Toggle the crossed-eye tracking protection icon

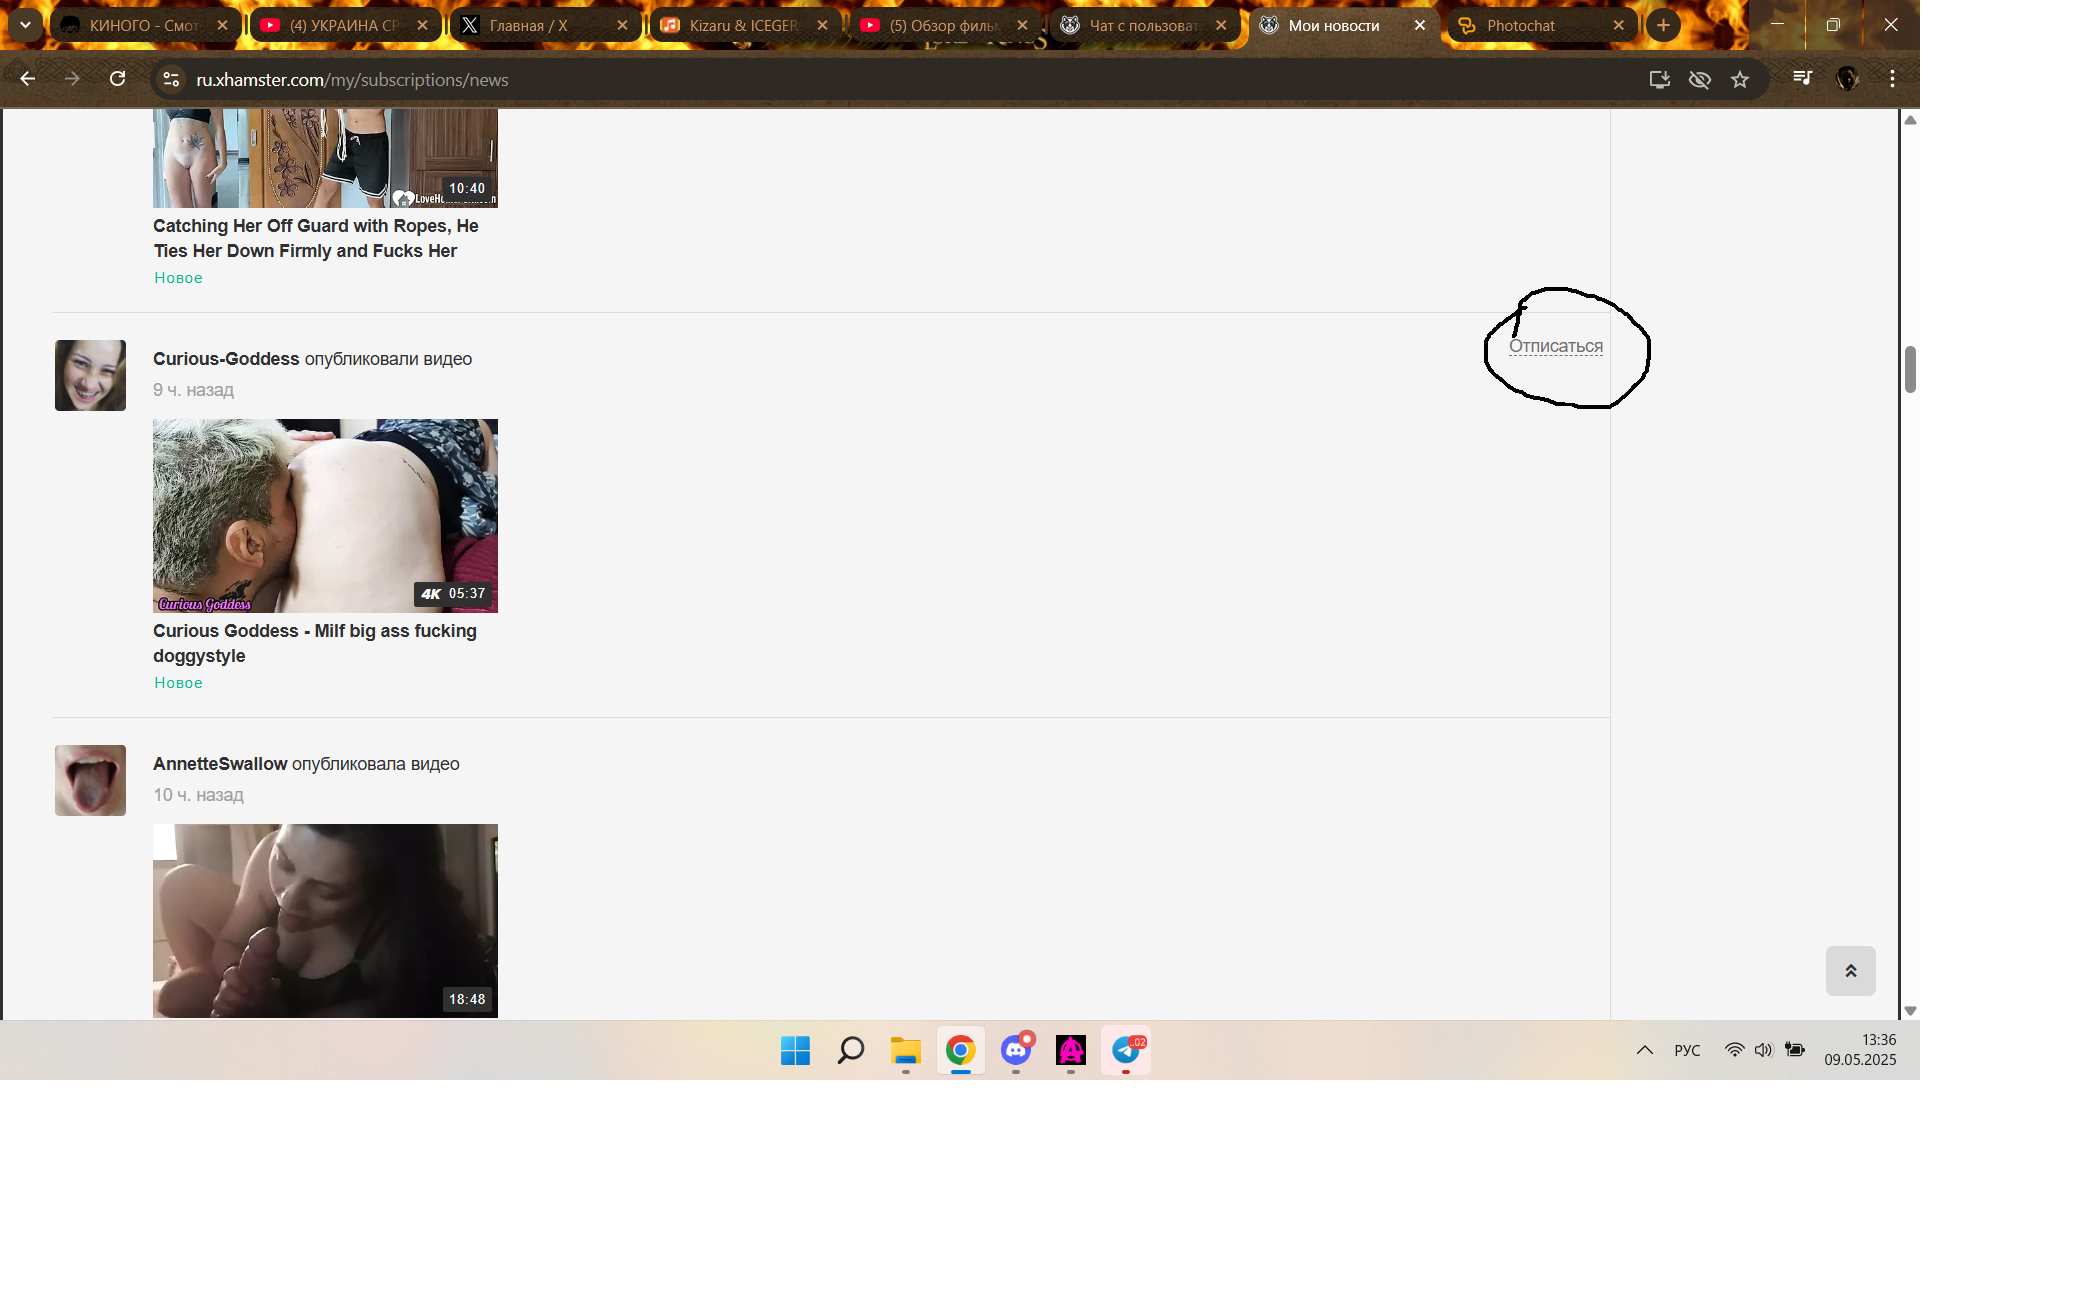(1699, 79)
